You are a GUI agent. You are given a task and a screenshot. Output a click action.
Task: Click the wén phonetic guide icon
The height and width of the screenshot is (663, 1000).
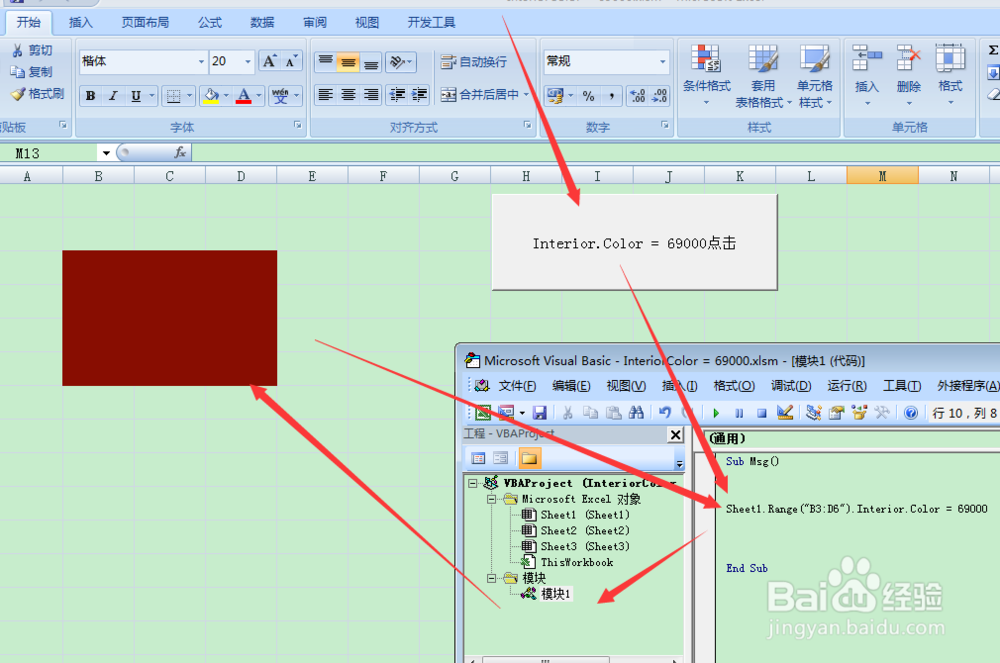[x=281, y=96]
